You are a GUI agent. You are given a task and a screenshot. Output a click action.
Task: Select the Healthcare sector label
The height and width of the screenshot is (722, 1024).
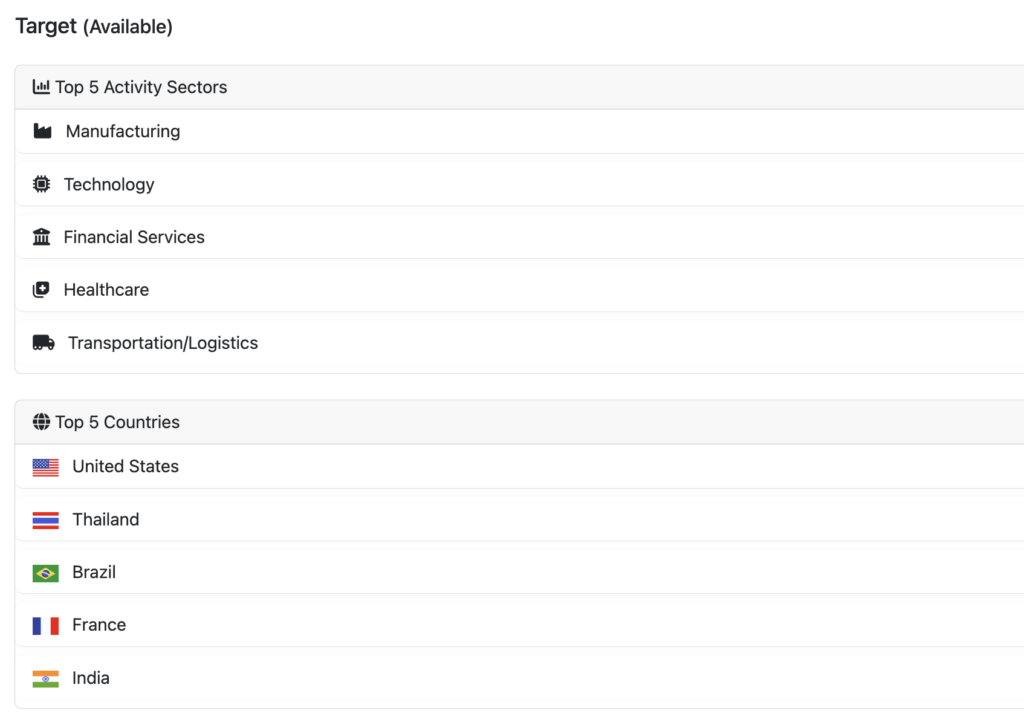pos(106,290)
